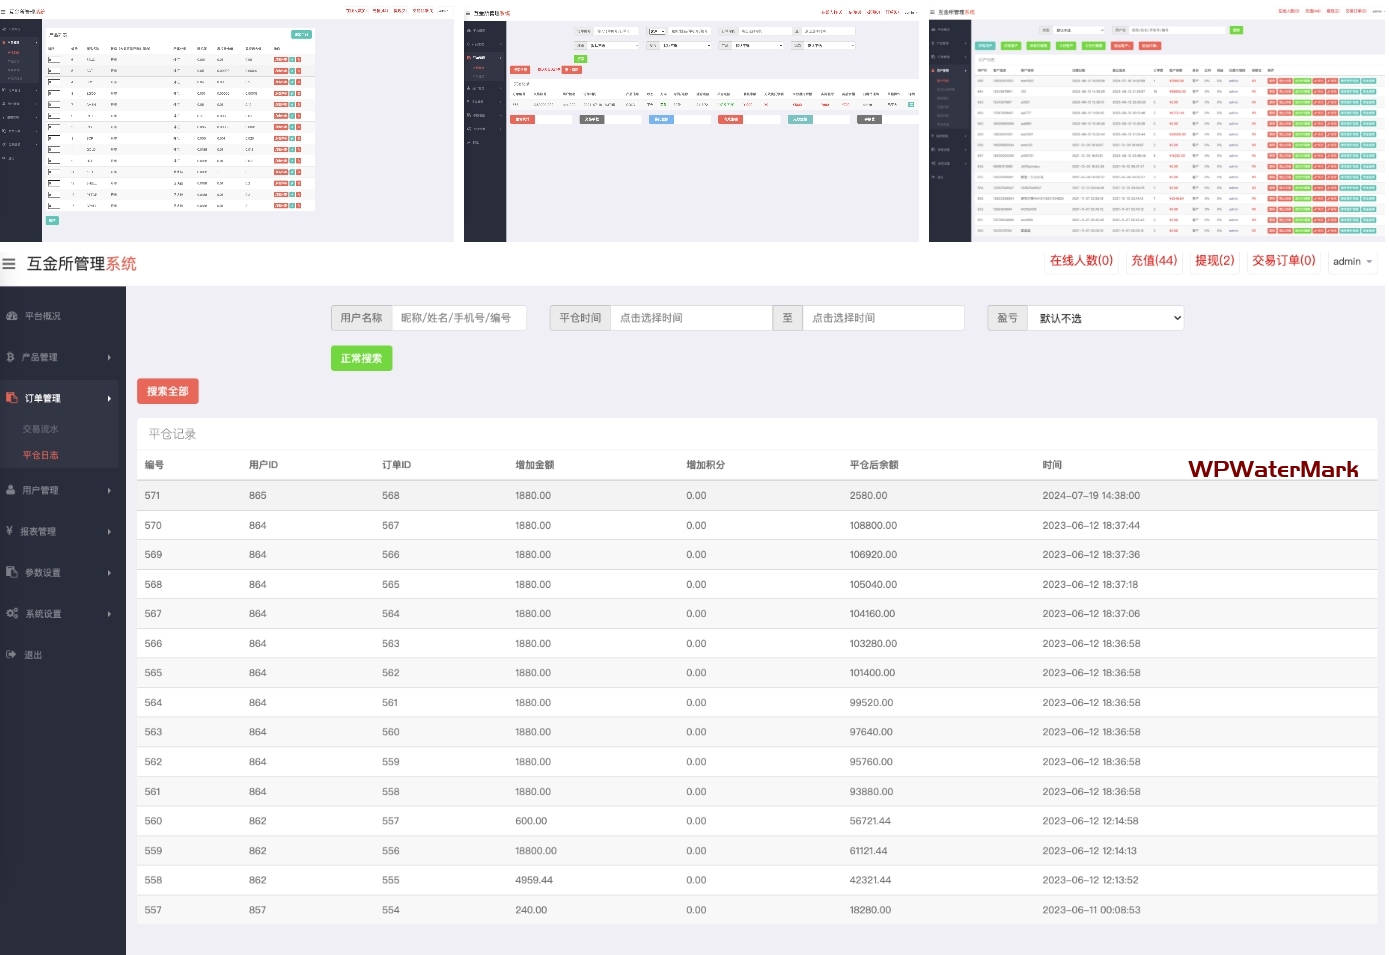The image size is (1389, 955).
Task: Click the 报表管理 yen icon in the sidebar
Action: coord(10,531)
